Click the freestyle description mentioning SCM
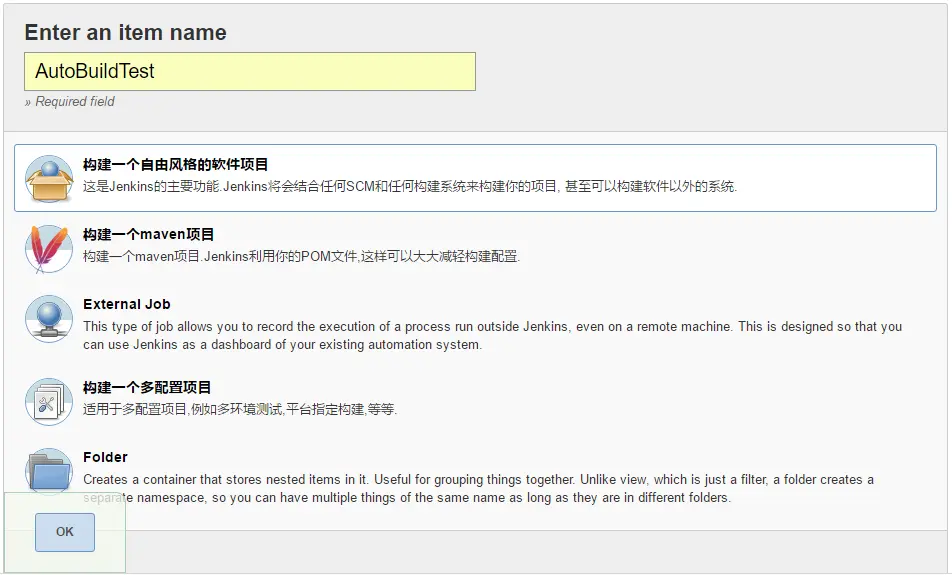Viewport: 952px width, 575px height. click(x=410, y=187)
